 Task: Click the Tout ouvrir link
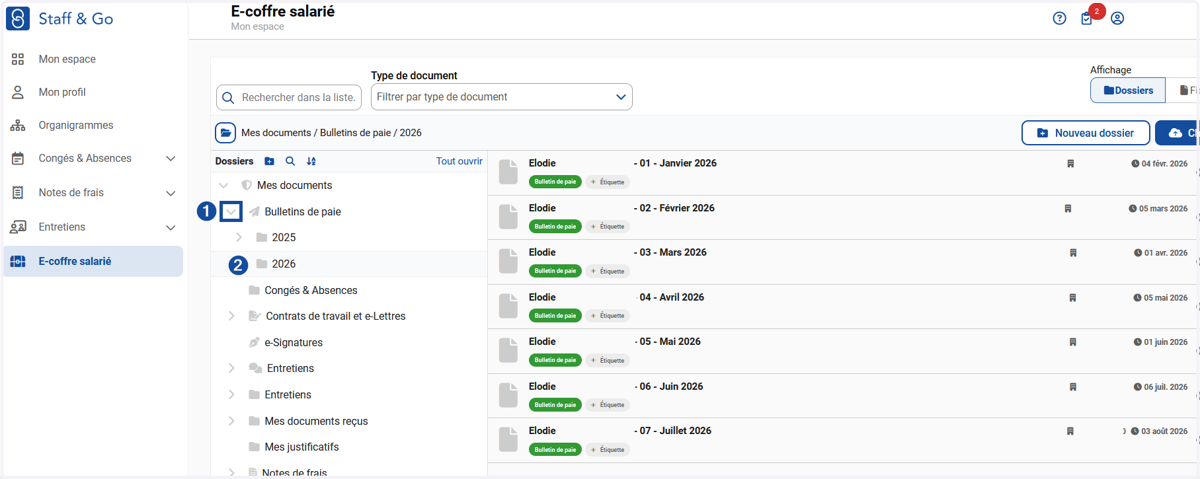click(459, 161)
